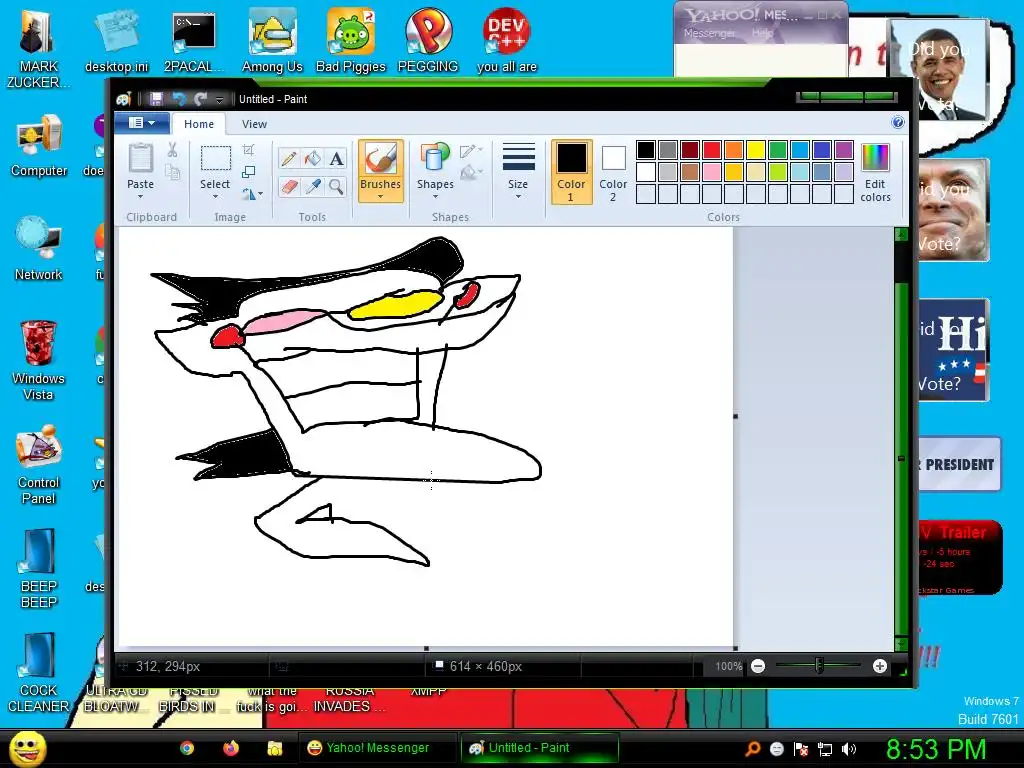Screen dimensions: 1024x768
Task: Launch Chrome from taskbar
Action: click(x=187, y=748)
